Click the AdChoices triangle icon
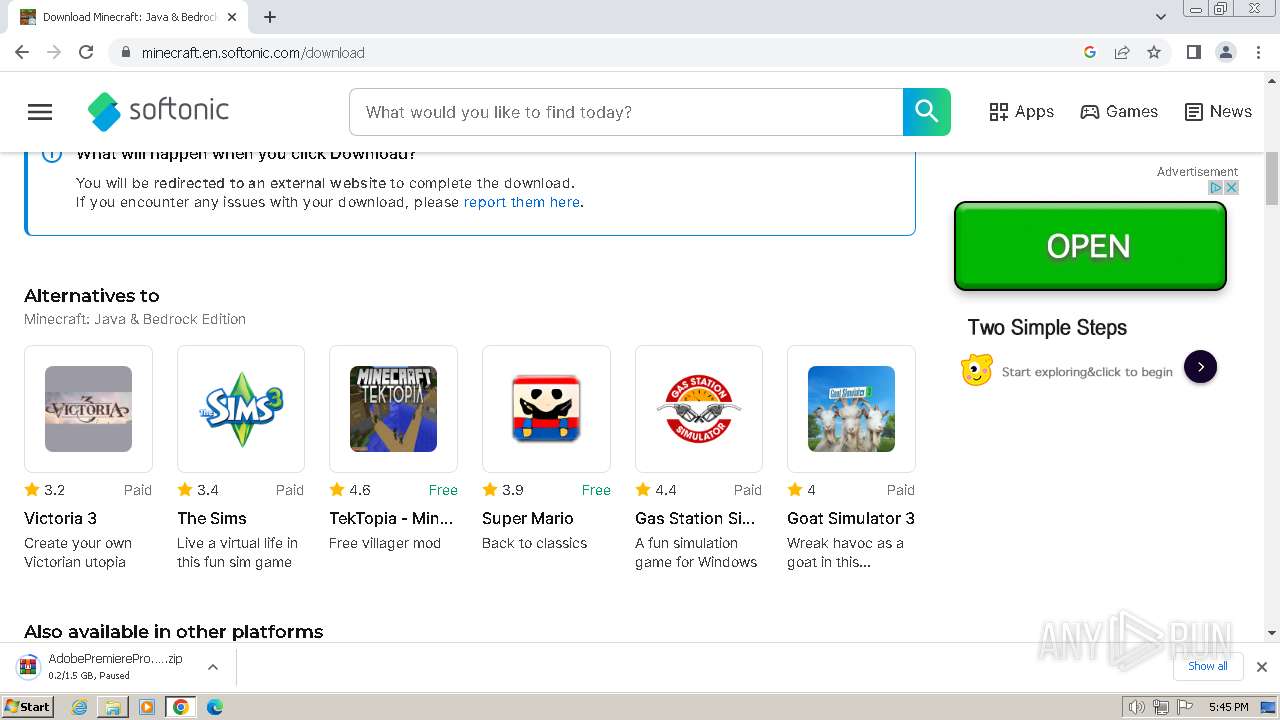Image resolution: width=1280 pixels, height=720 pixels. [x=1216, y=187]
